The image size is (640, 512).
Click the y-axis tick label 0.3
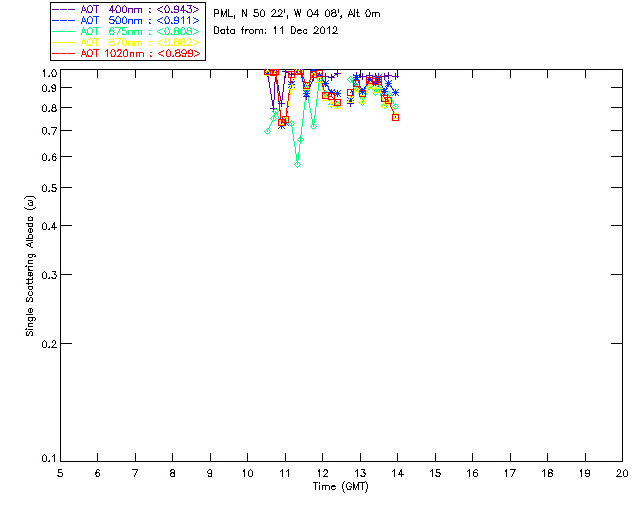[x=49, y=275]
